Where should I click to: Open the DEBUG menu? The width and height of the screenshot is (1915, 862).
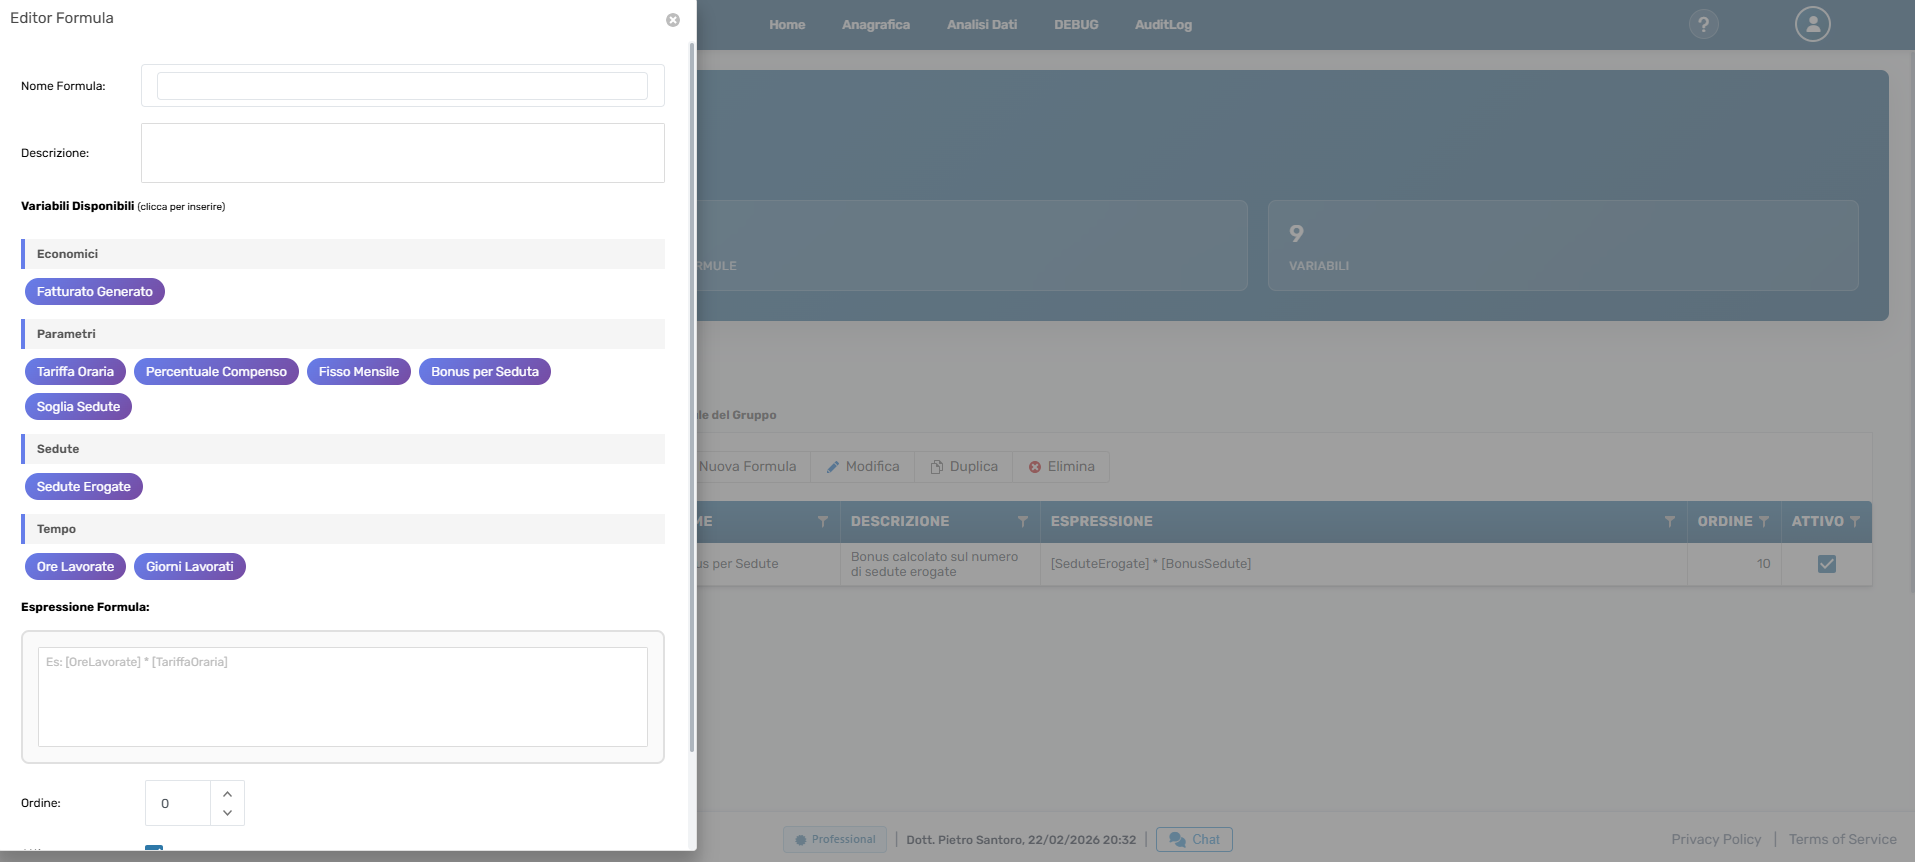(1076, 25)
